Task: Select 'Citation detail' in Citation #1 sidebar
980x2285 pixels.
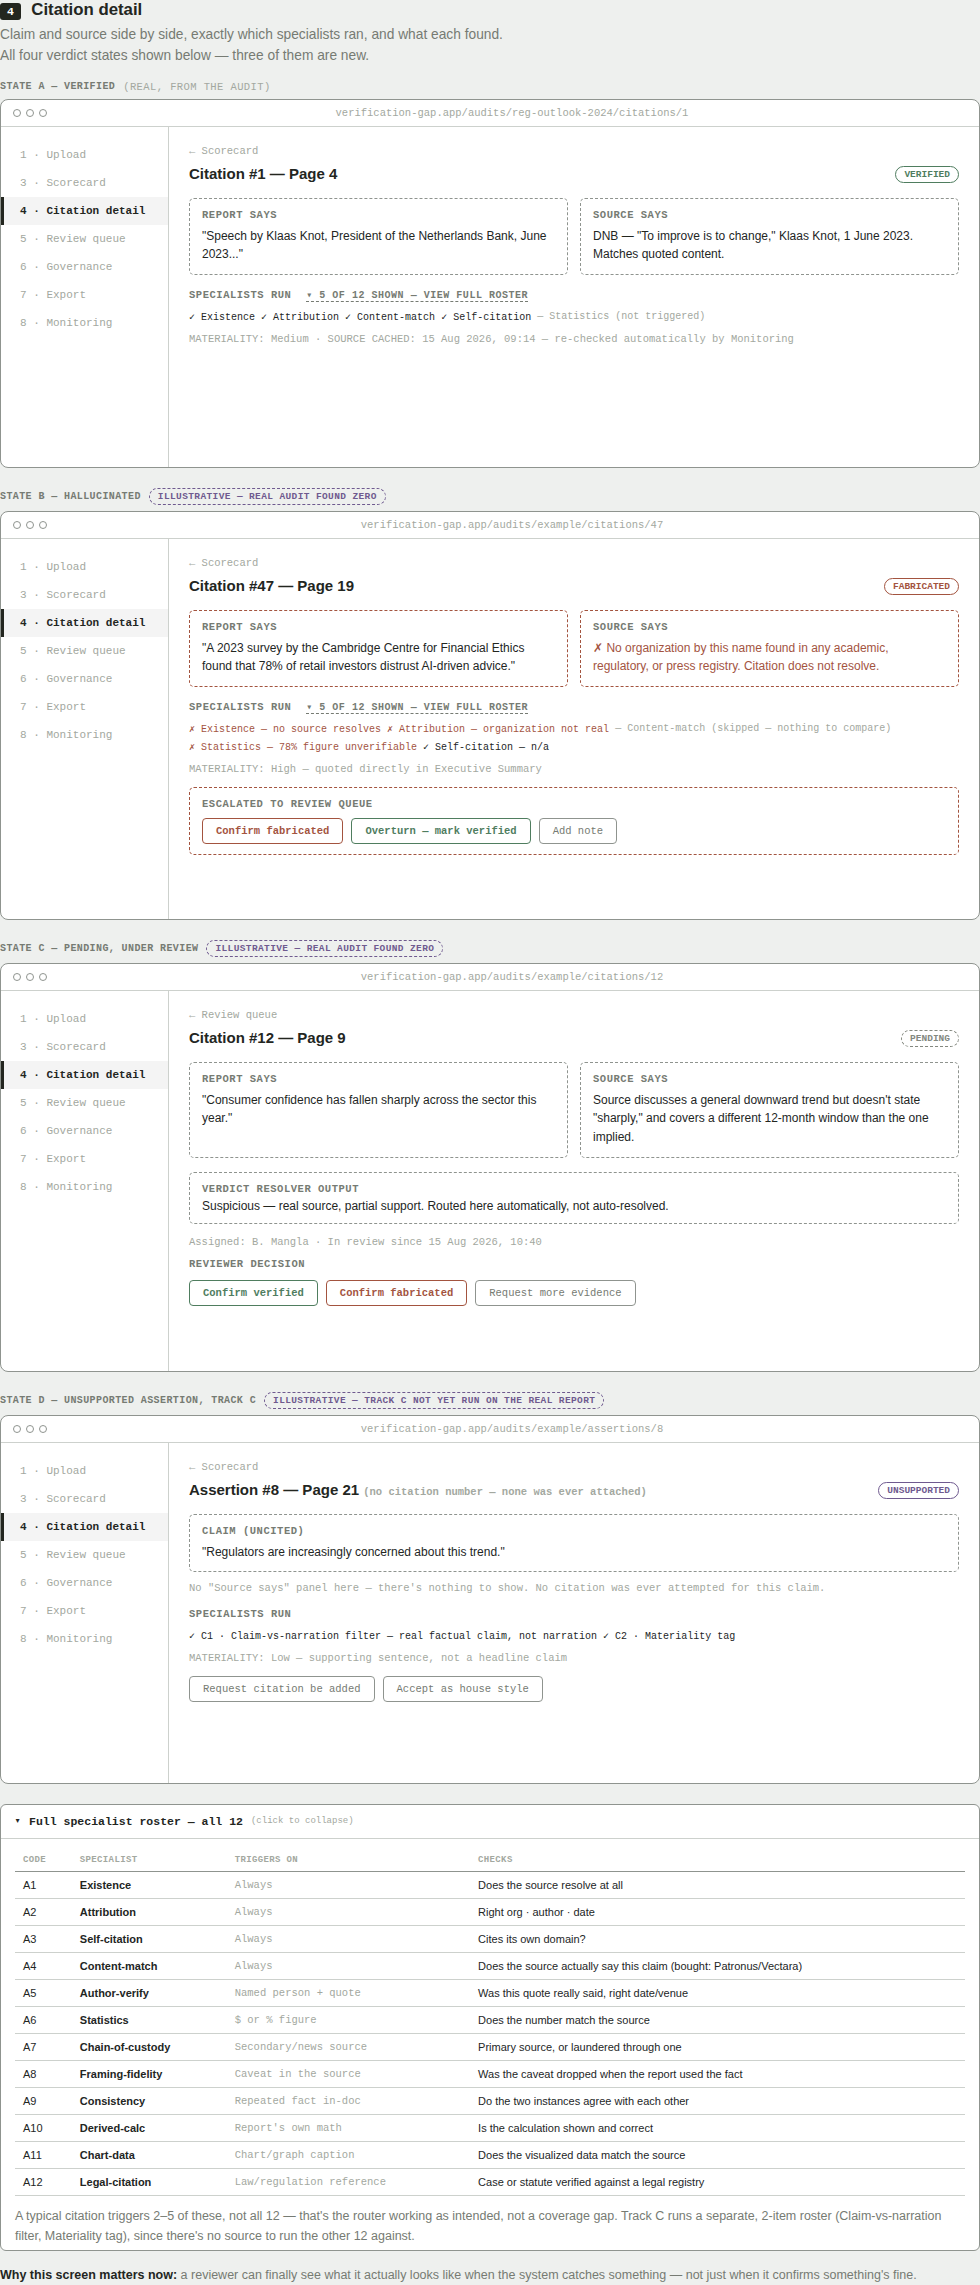Action: 84,211
